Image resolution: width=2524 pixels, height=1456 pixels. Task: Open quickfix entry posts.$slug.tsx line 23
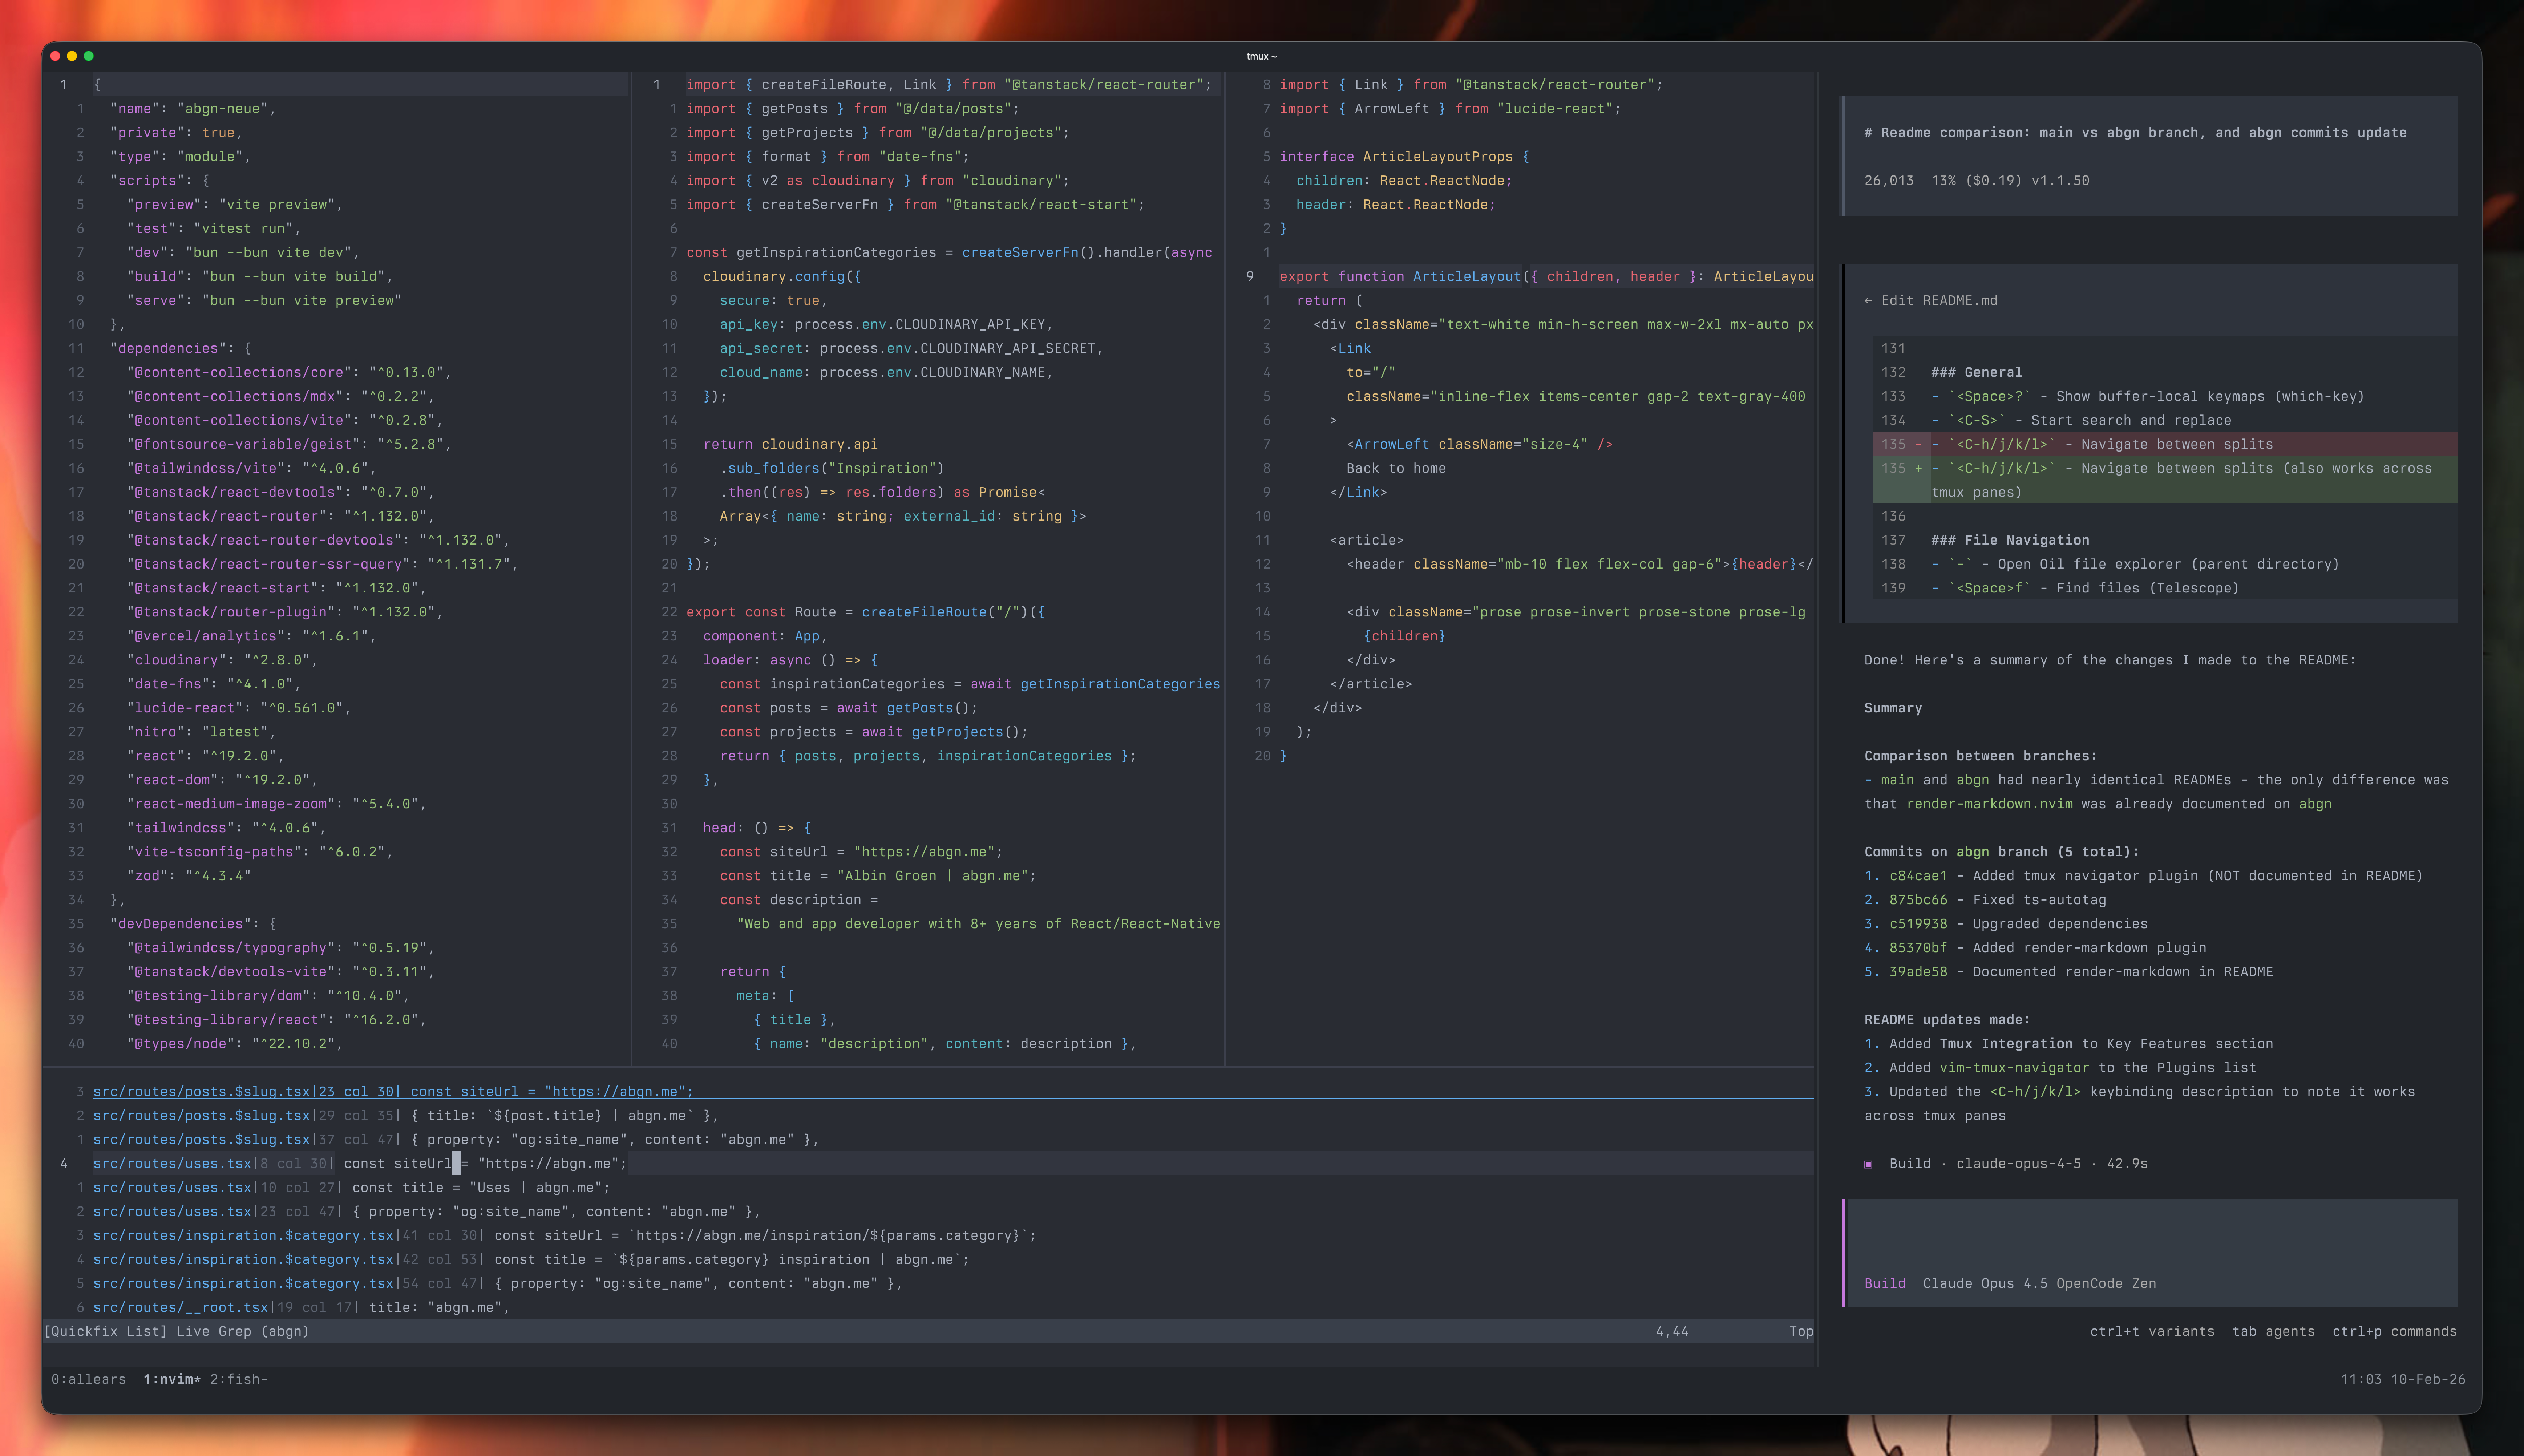point(392,1091)
